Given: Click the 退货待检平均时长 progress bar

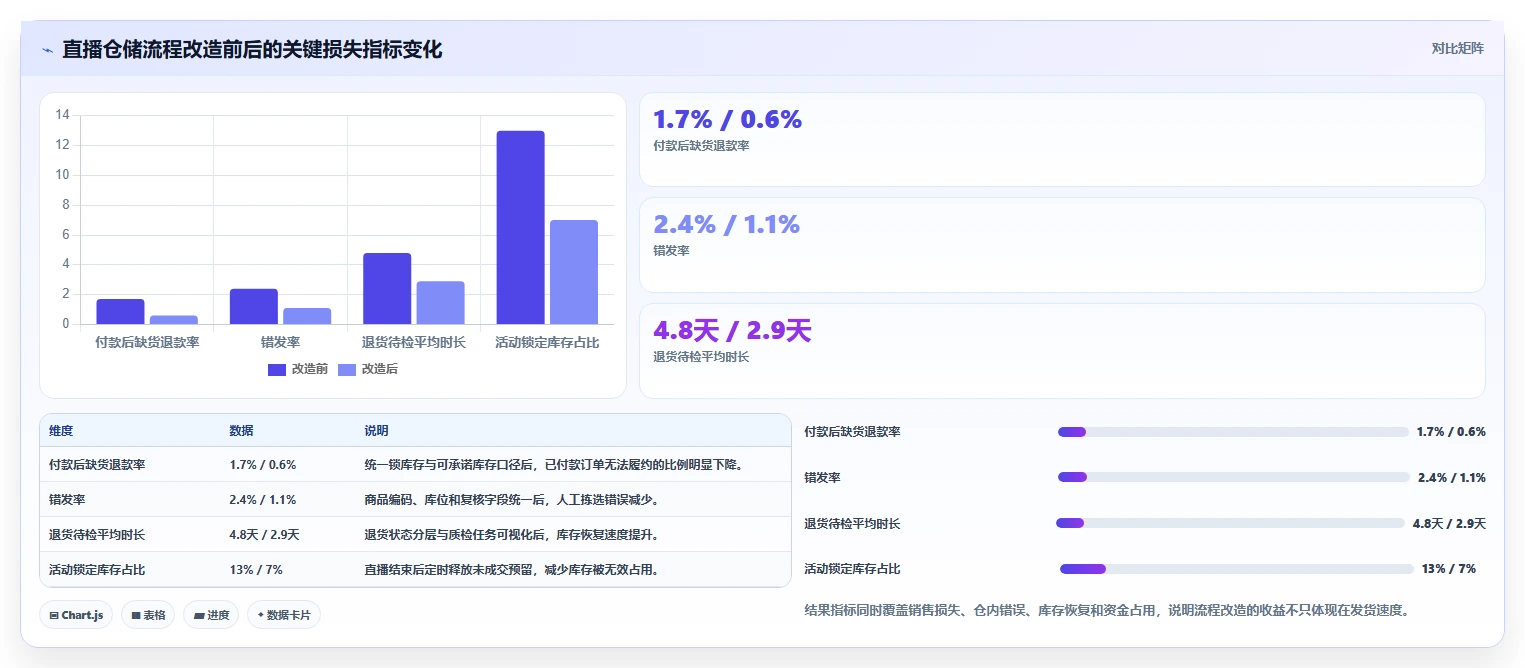Looking at the screenshot, I should (1230, 523).
